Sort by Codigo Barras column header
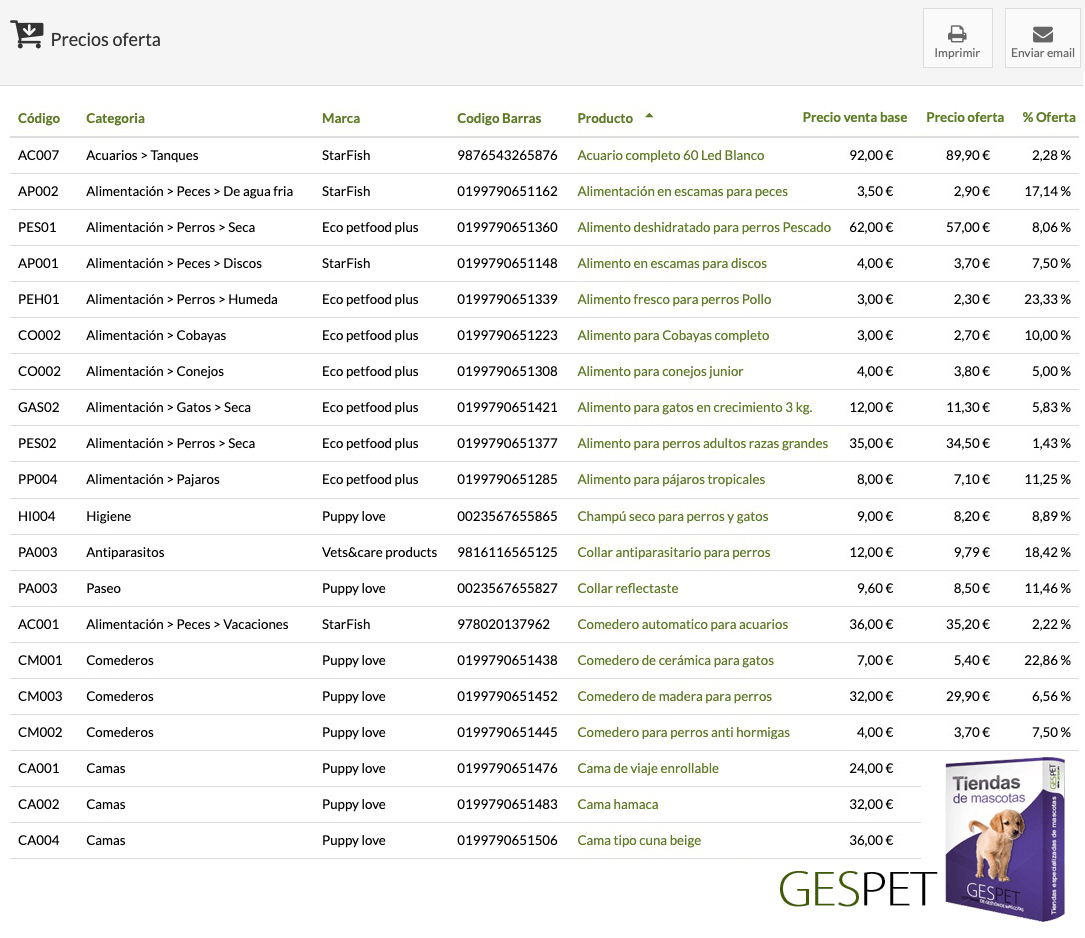This screenshot has height=938, width=1085. (499, 118)
